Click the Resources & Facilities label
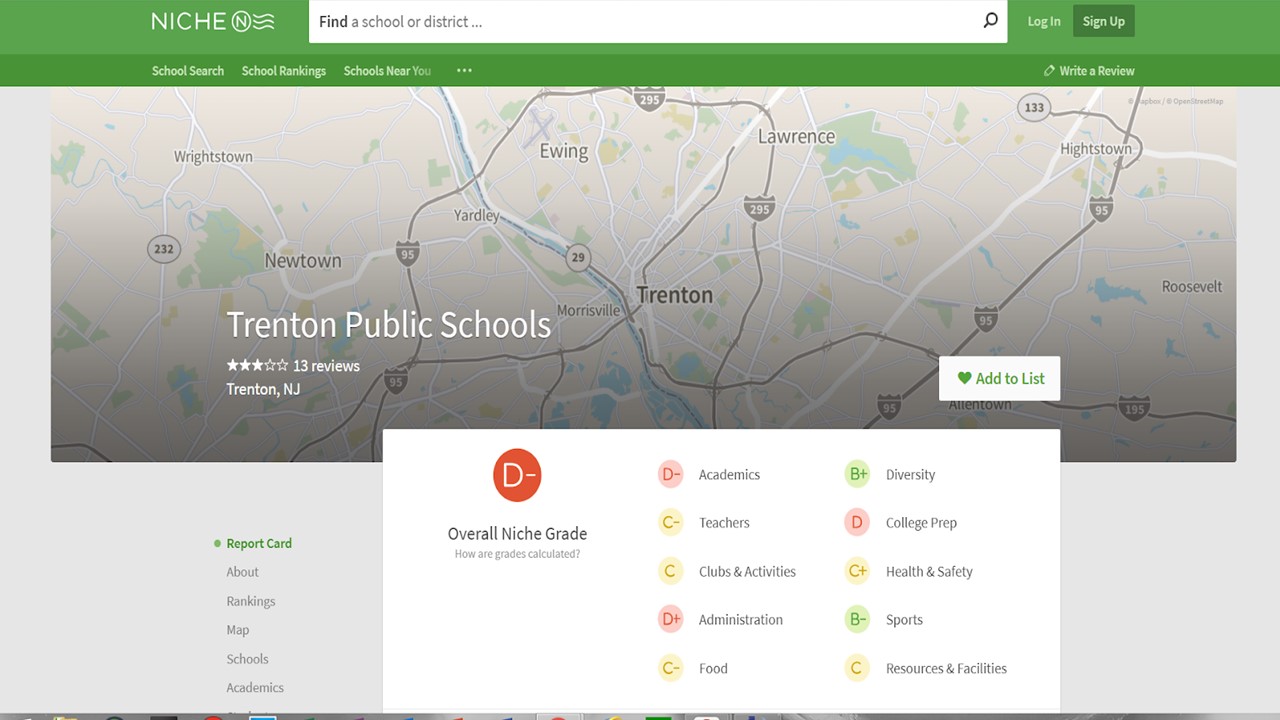This screenshot has height=720, width=1280. point(946,669)
